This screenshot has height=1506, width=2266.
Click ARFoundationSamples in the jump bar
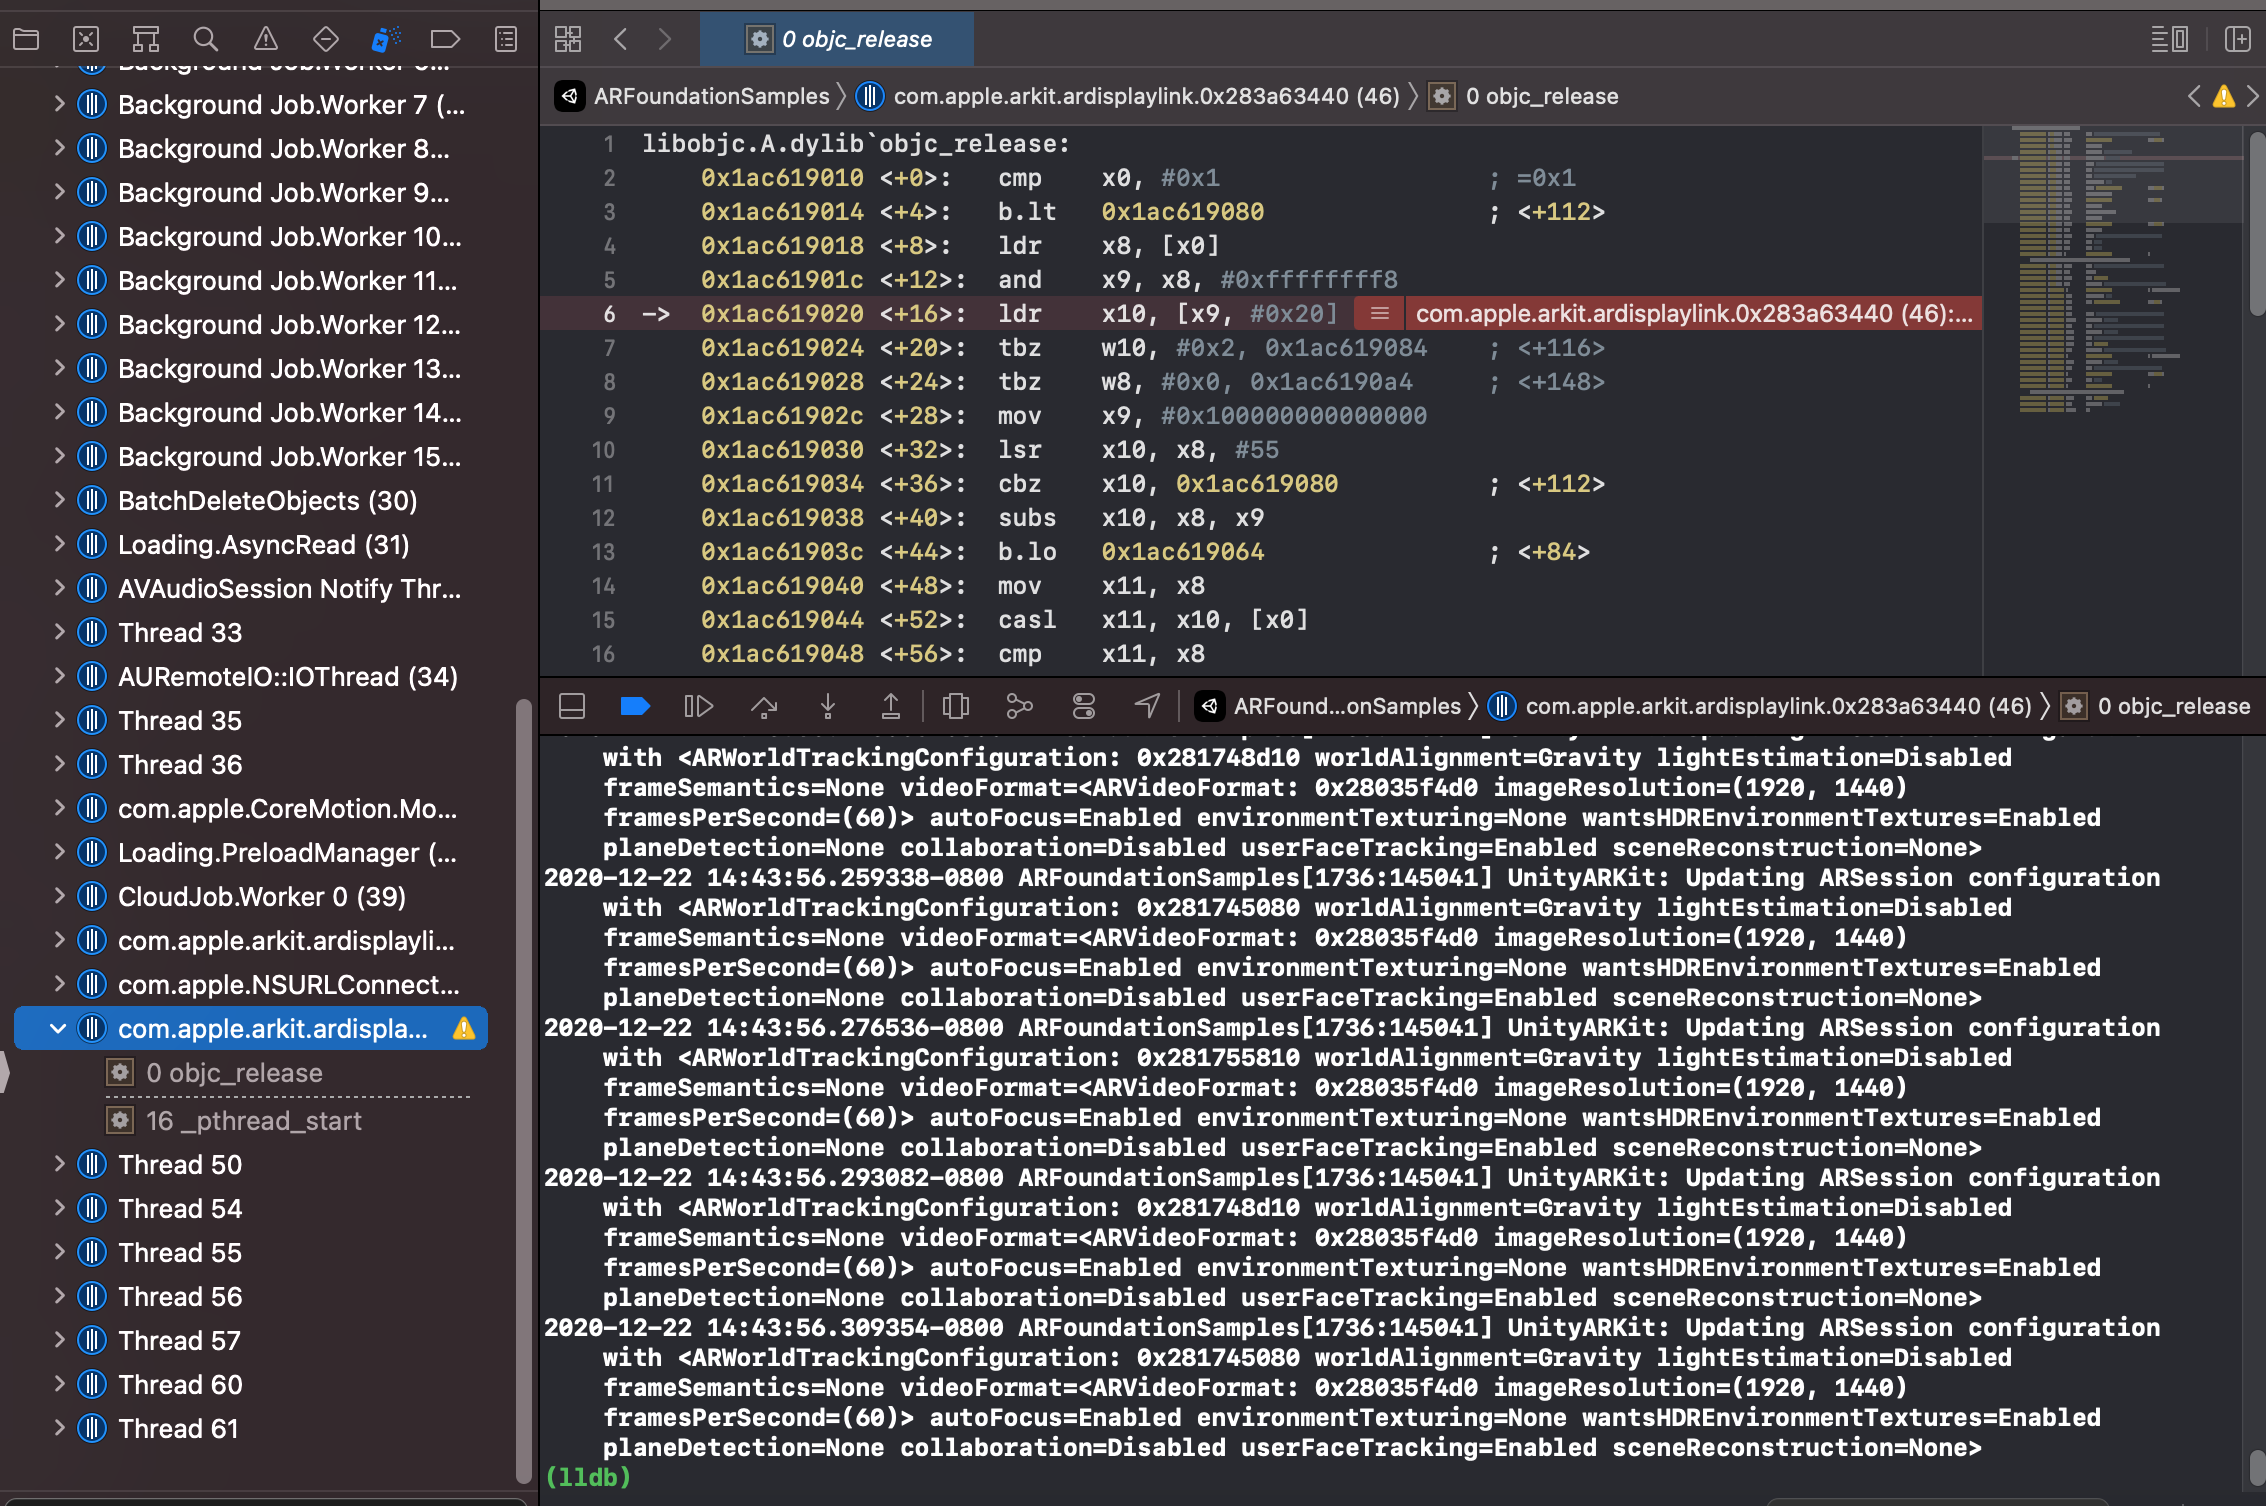pyautogui.click(x=710, y=96)
